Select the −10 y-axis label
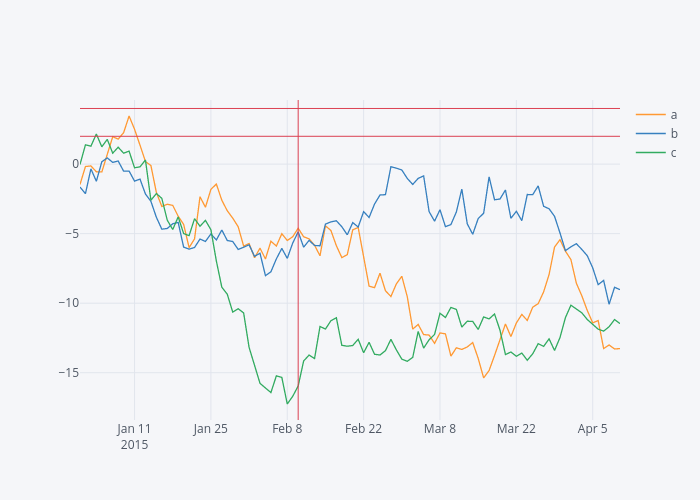Screen dimensions: 700x500 68,303
